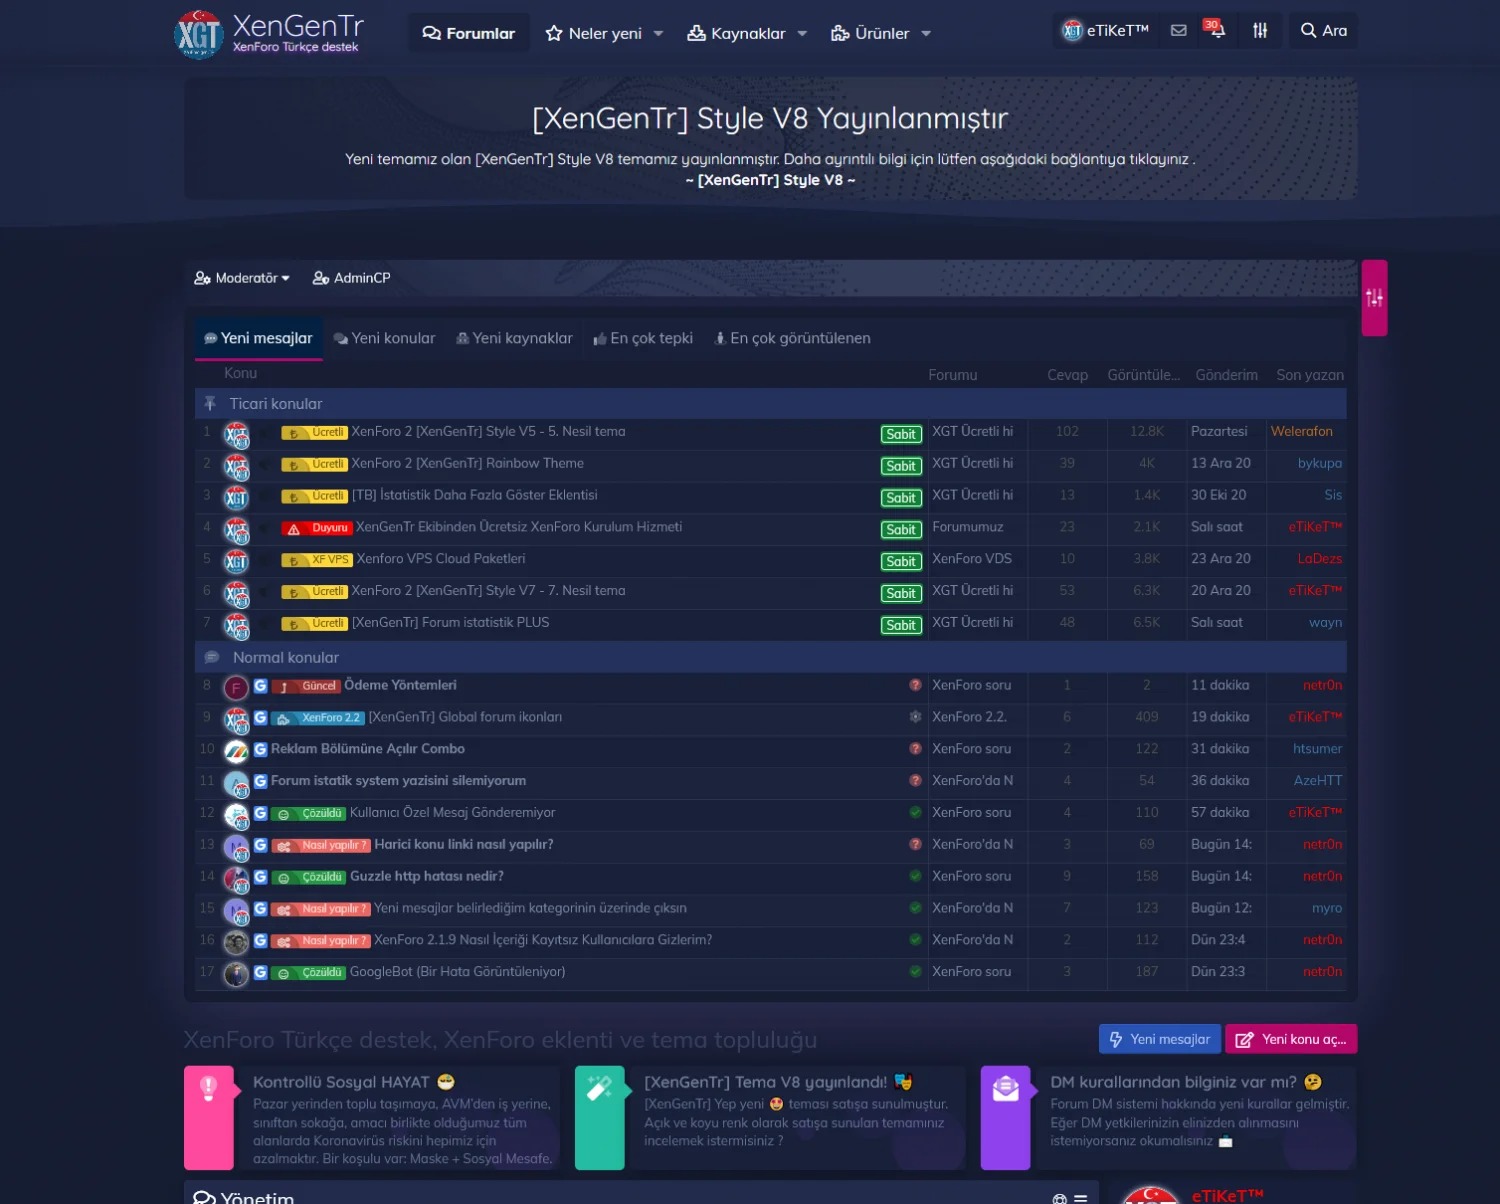
Task: Open Ürünler section
Action: (x=870, y=33)
